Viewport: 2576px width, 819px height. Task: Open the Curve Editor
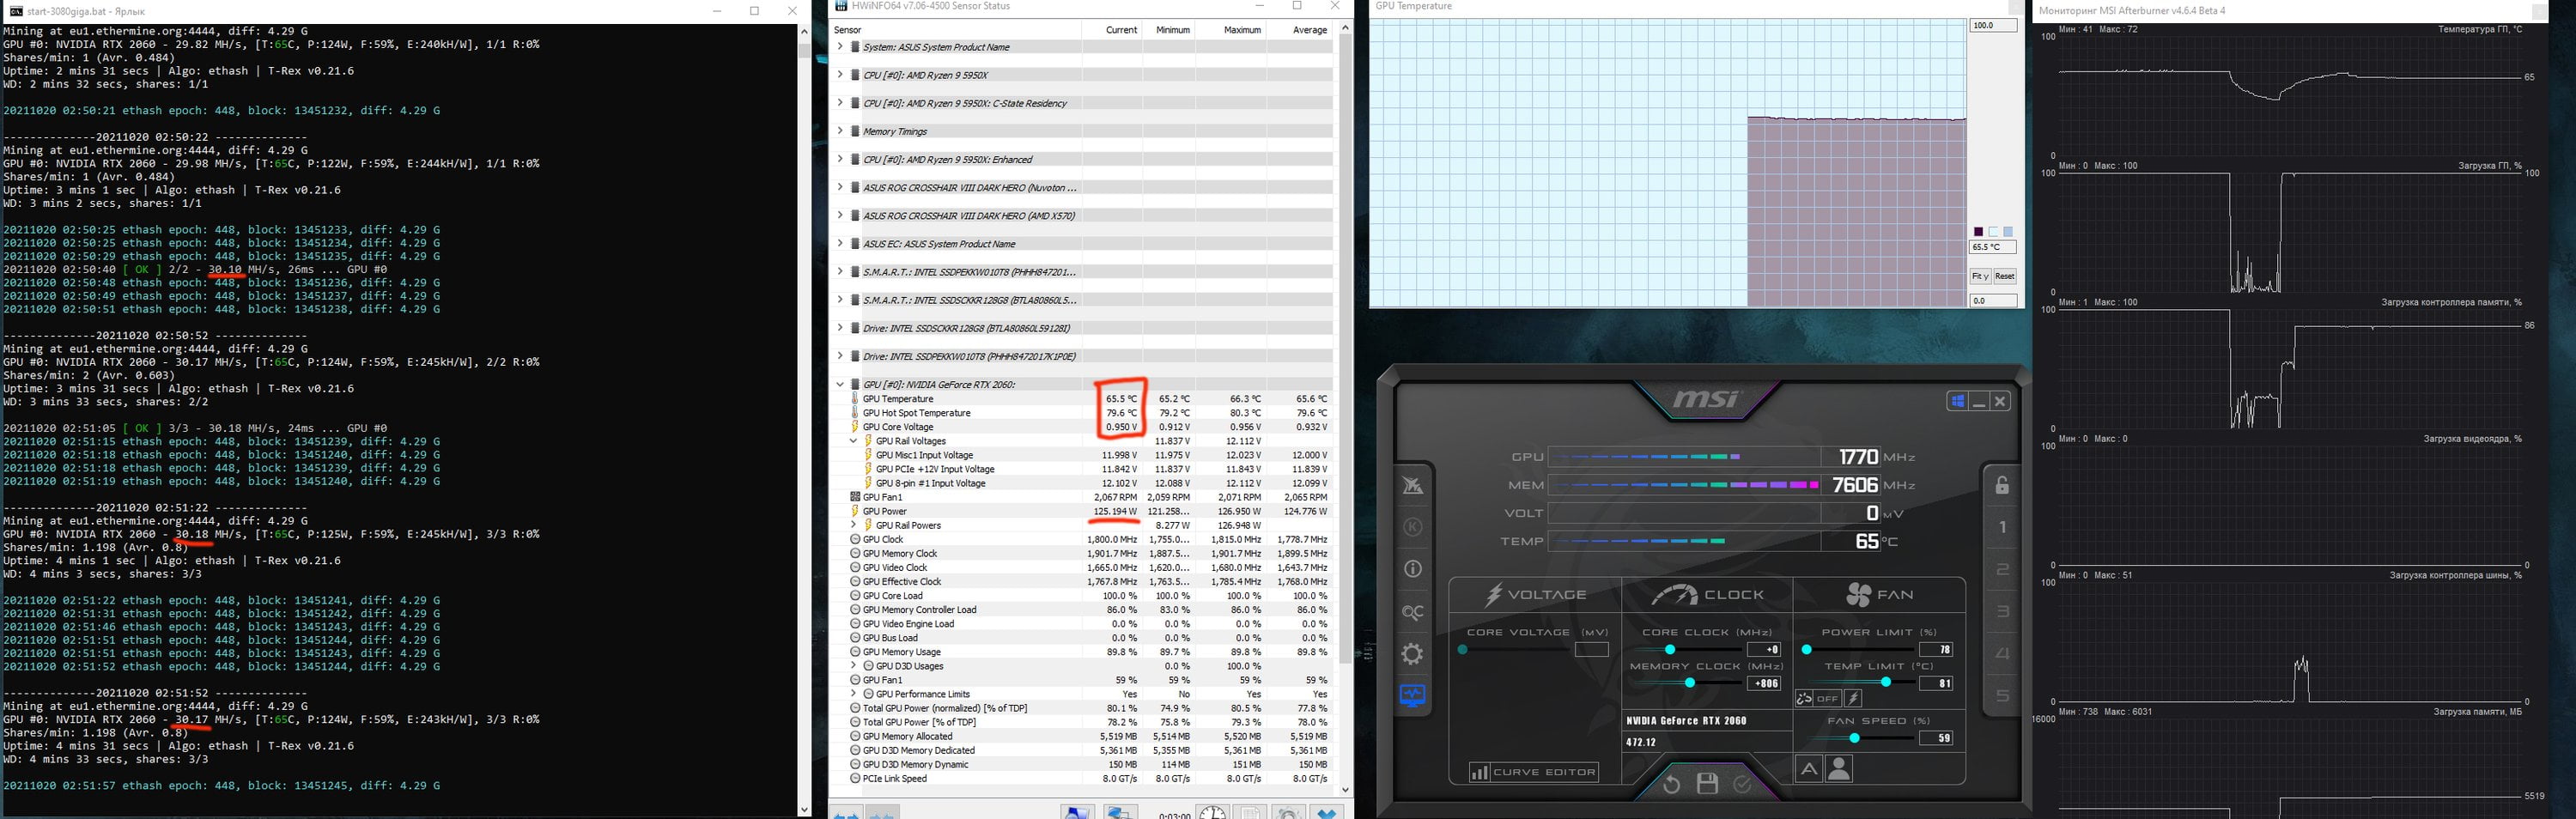1533,772
